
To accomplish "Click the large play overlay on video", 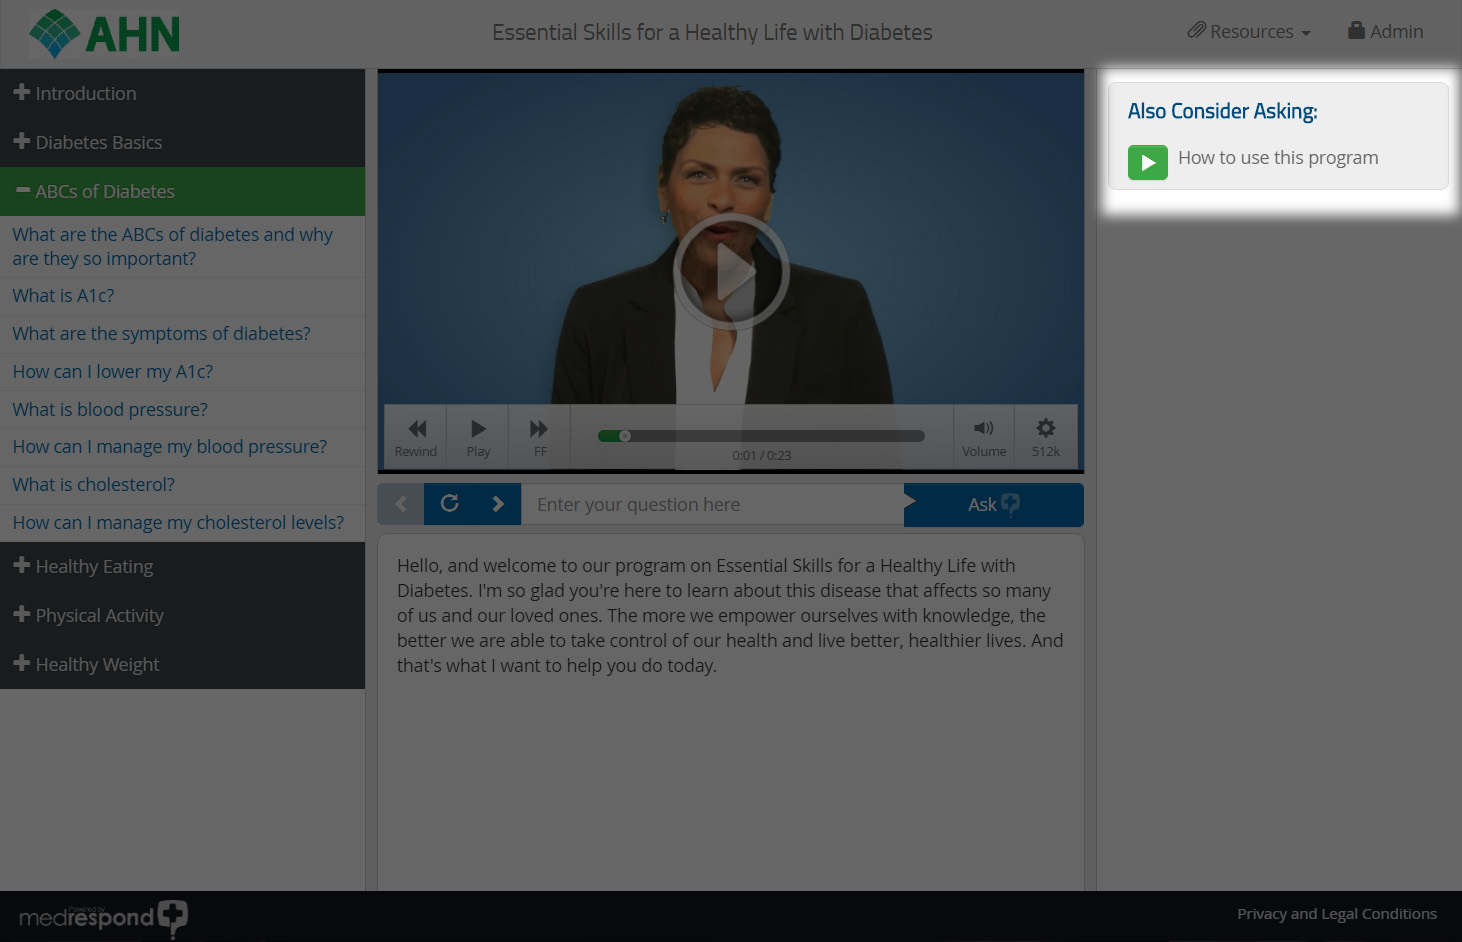I will pyautogui.click(x=731, y=272).
